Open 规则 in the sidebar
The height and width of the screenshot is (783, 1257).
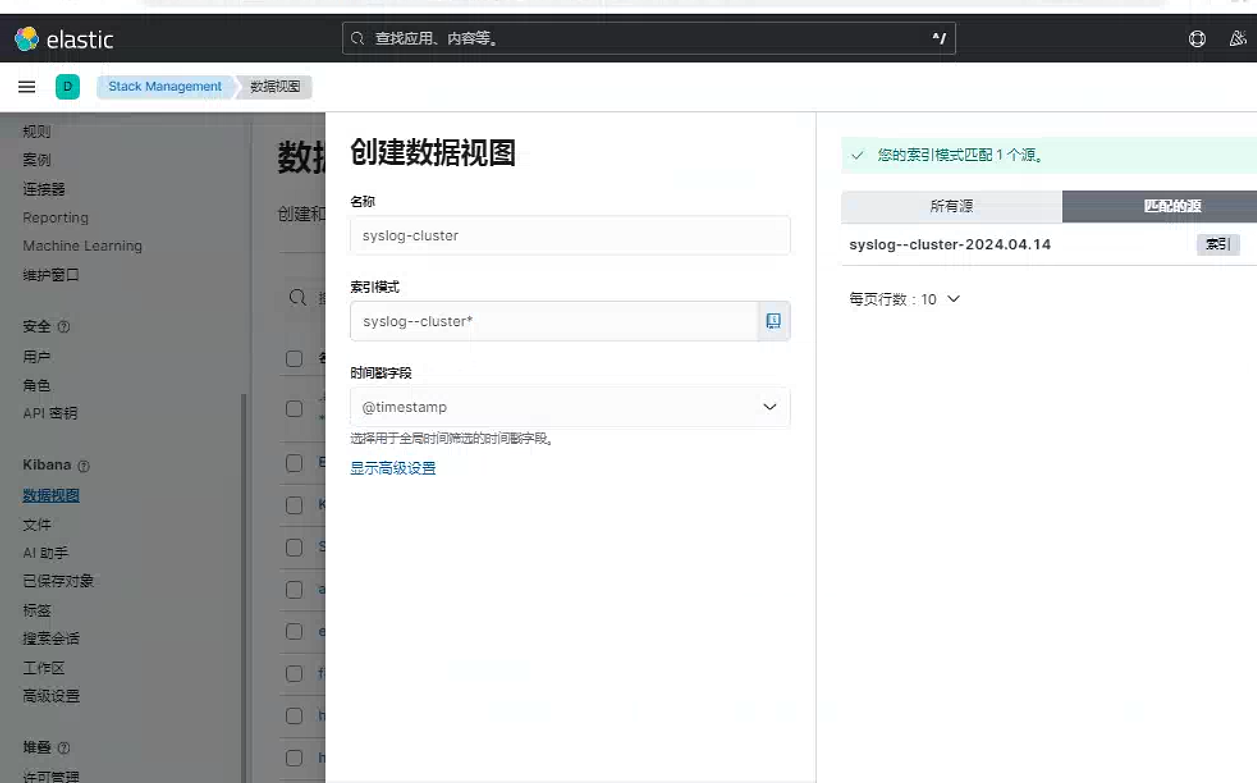coord(37,131)
